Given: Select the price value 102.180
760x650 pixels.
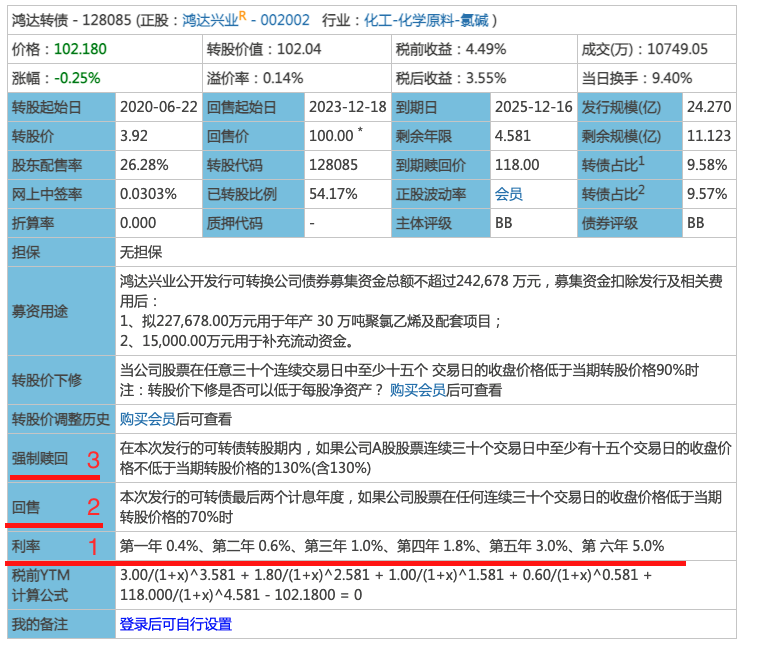Looking at the screenshot, I should (x=80, y=49).
